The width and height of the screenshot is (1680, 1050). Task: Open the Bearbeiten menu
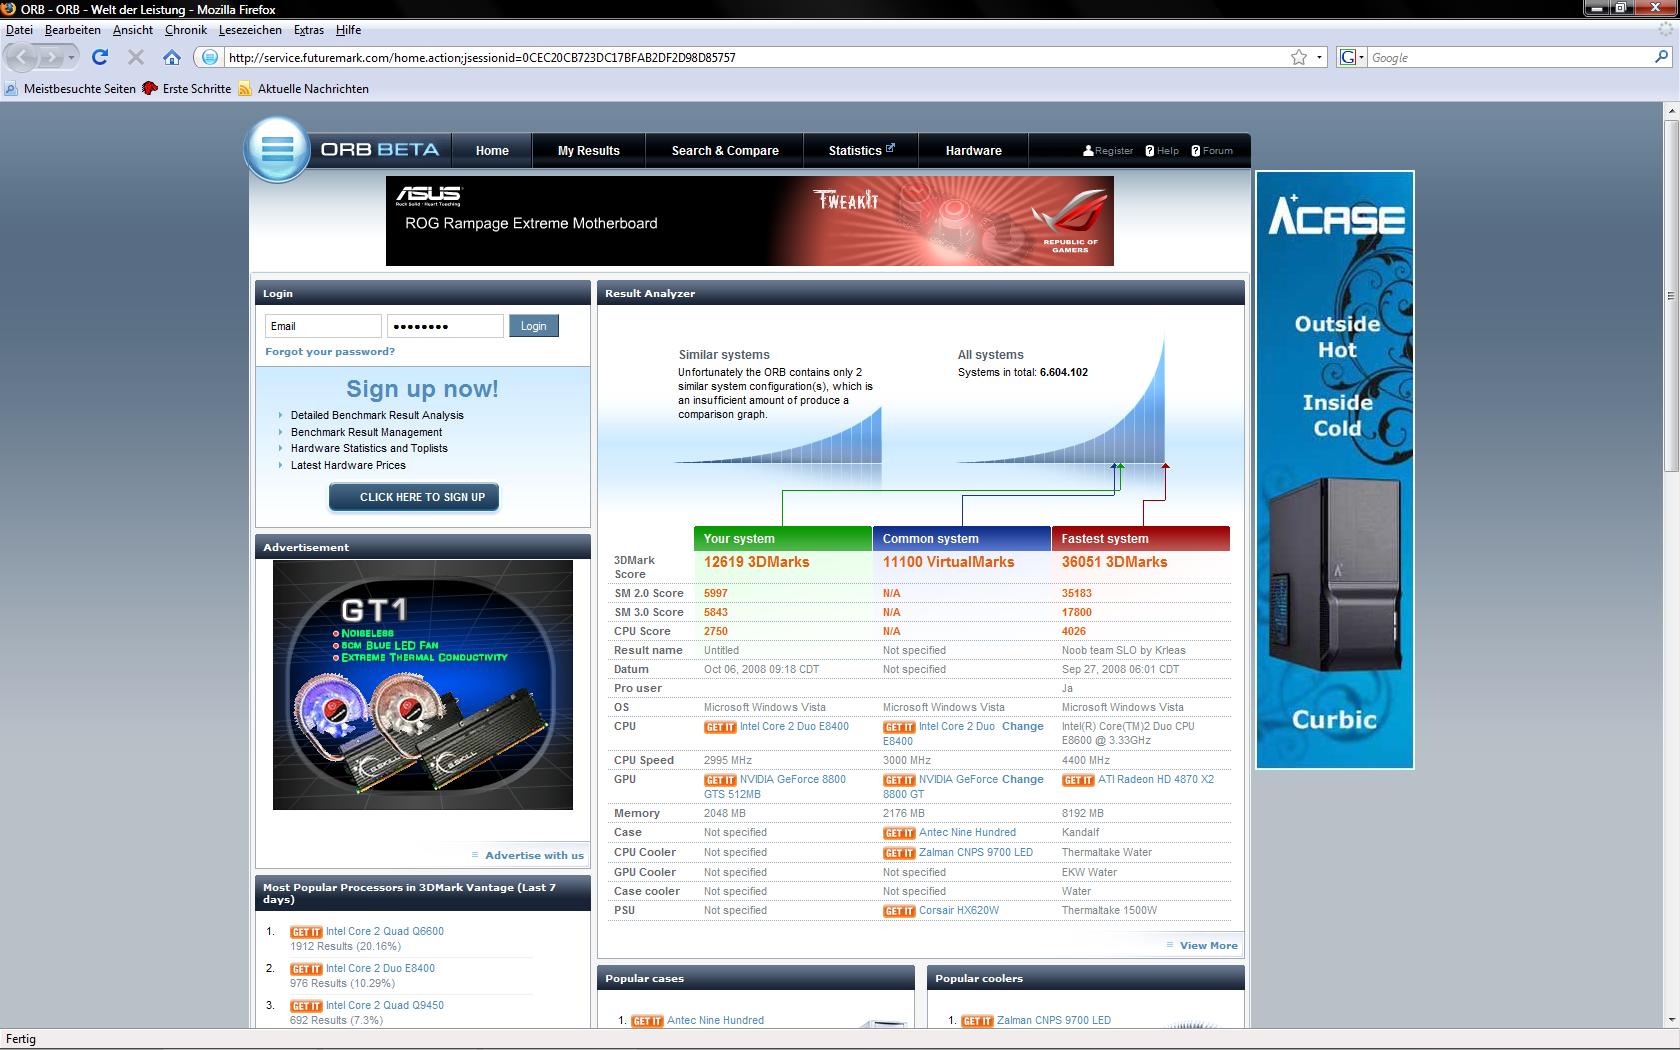coord(72,30)
